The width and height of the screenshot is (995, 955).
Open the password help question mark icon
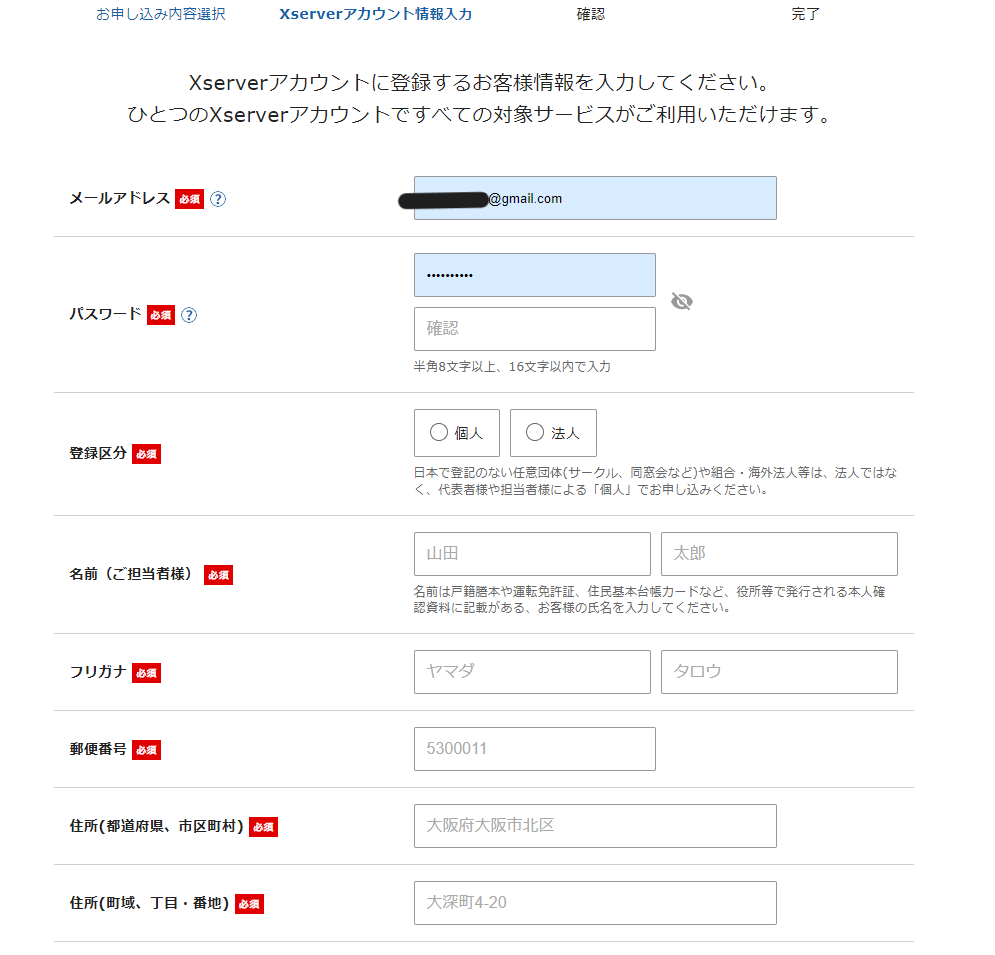coord(189,315)
